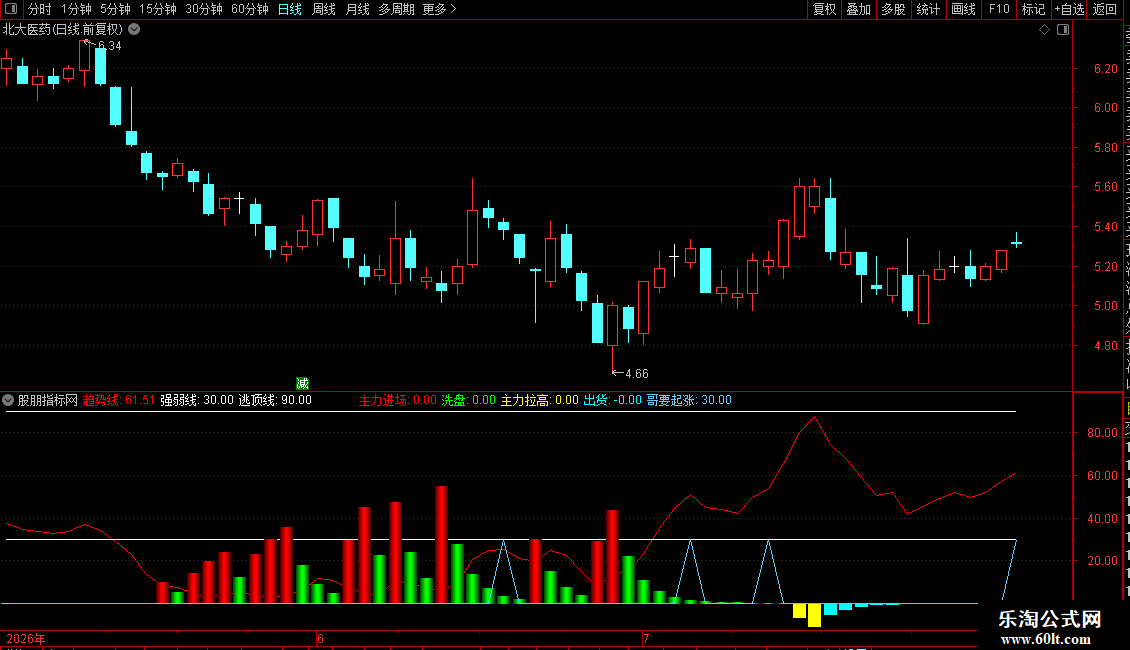The image size is (1130, 650).
Task: Switch to 分时 intraday chart
Action: coord(40,9)
